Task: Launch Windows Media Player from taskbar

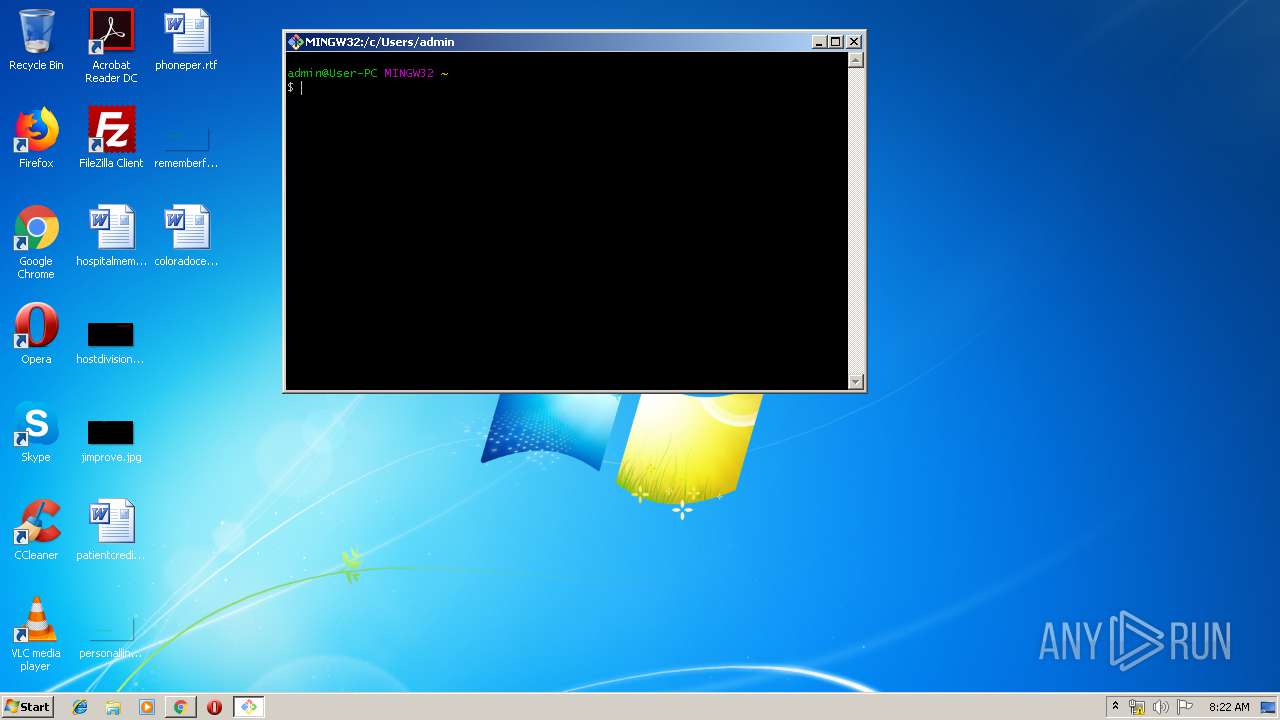Action: [x=147, y=707]
